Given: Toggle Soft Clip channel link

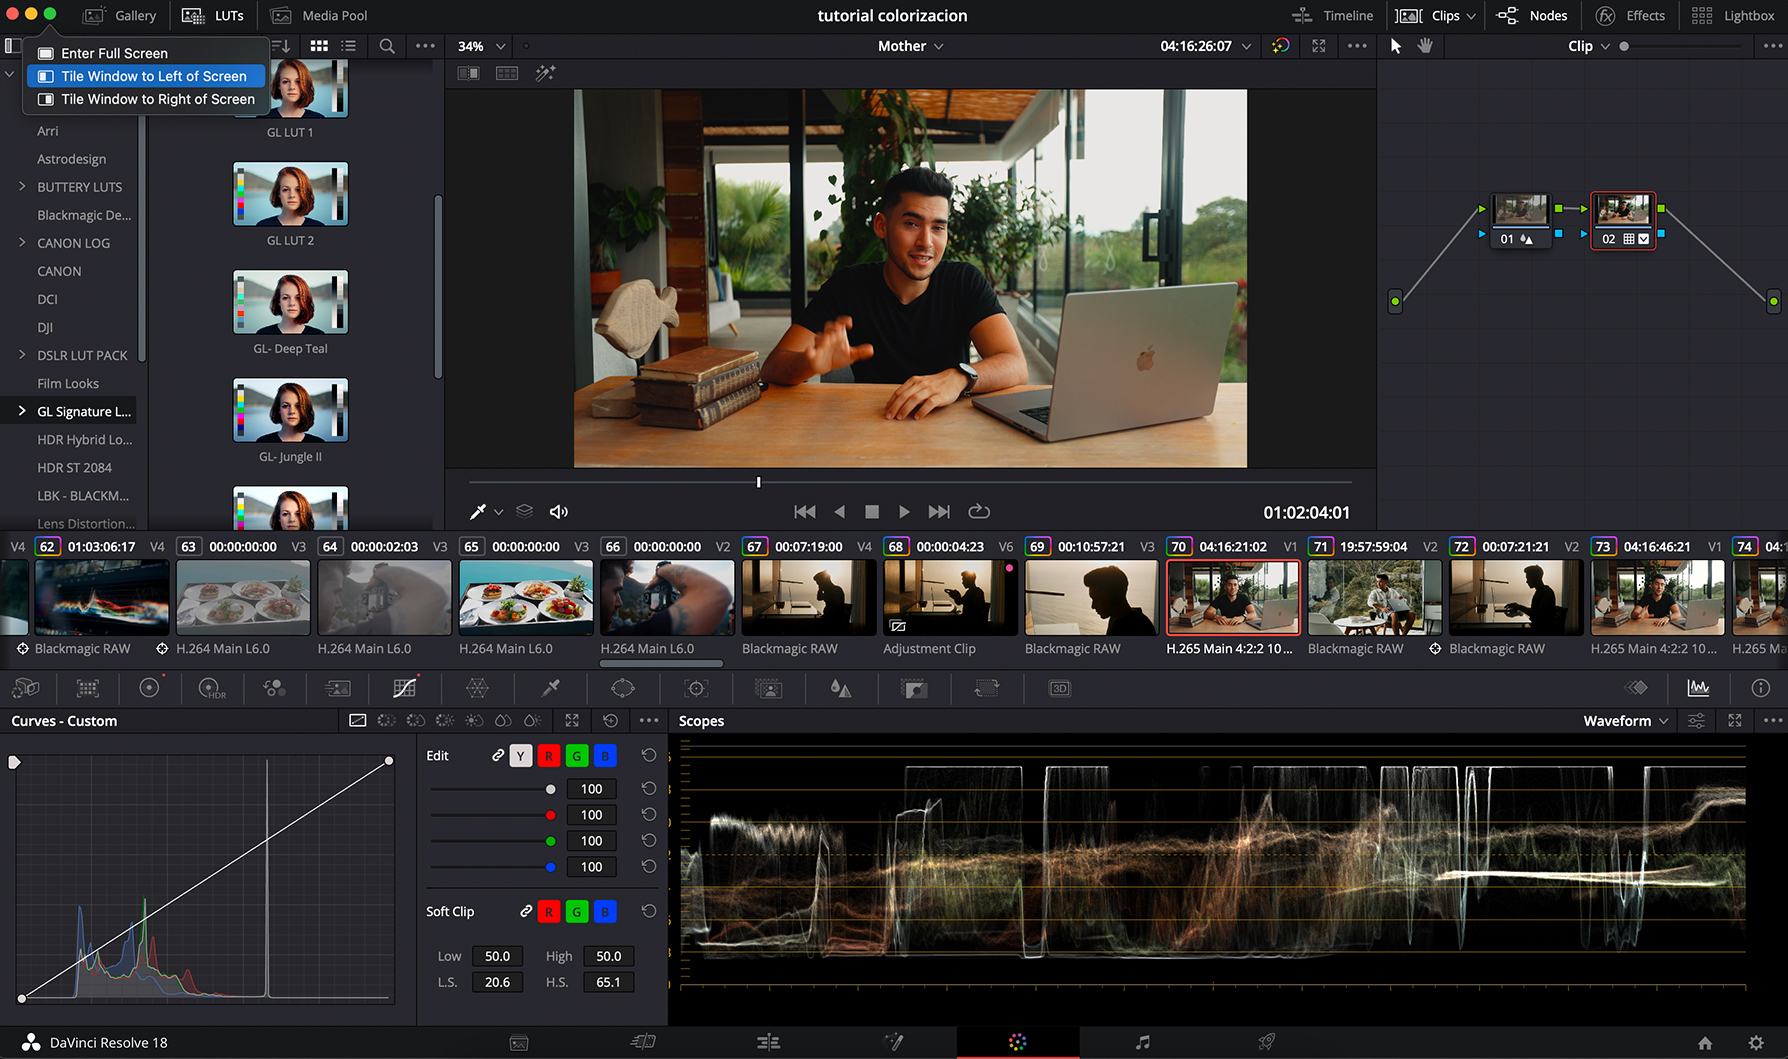Looking at the screenshot, I should tap(525, 912).
